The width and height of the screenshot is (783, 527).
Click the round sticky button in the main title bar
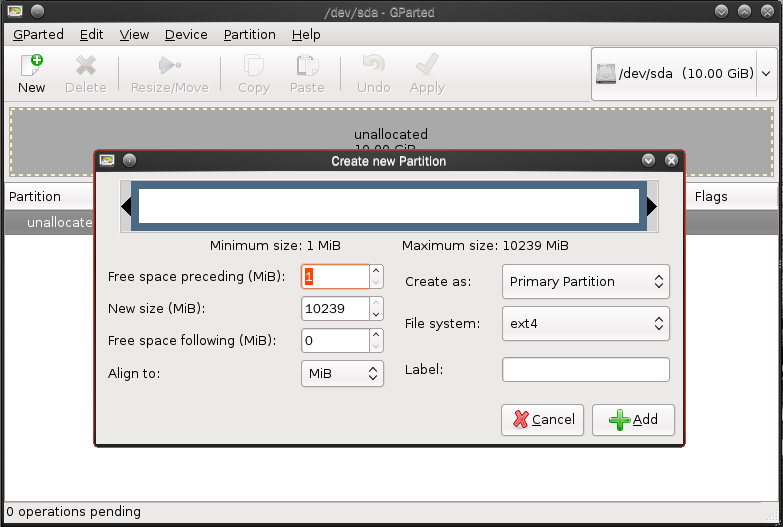(x=37, y=11)
